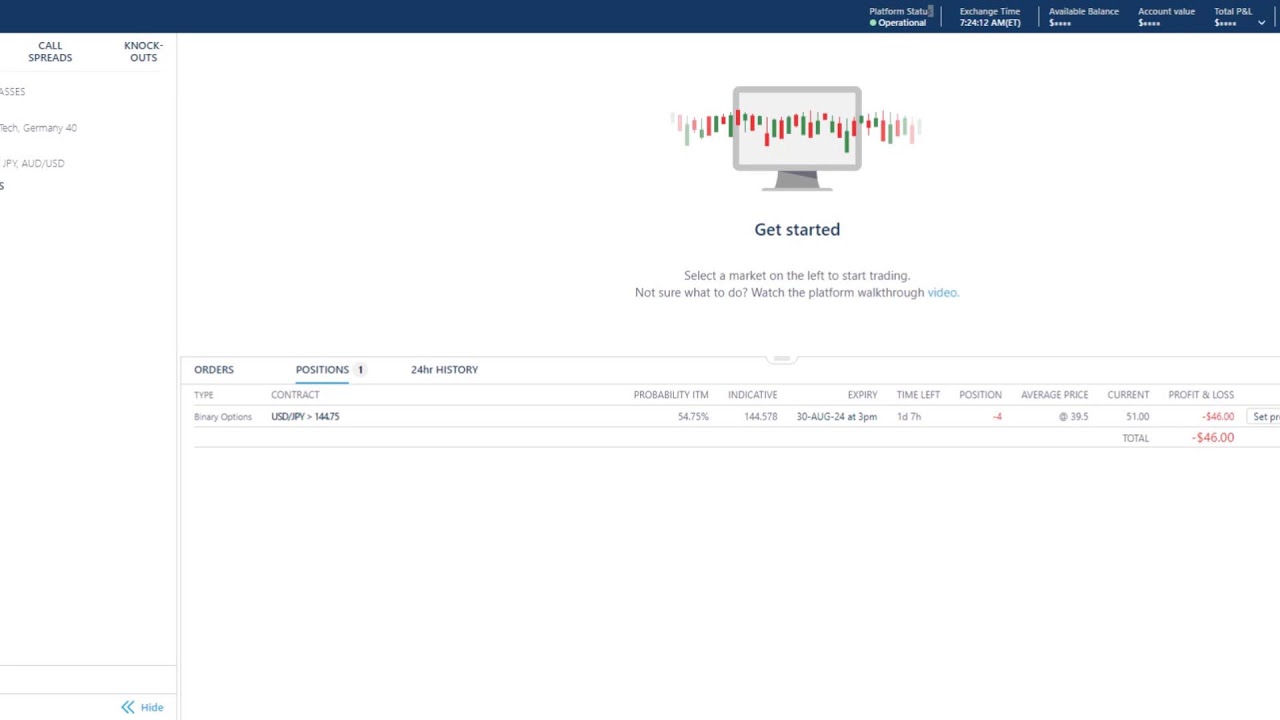Click the total -$46.00 profit and loss
The width and height of the screenshot is (1280, 720).
pos(1213,438)
